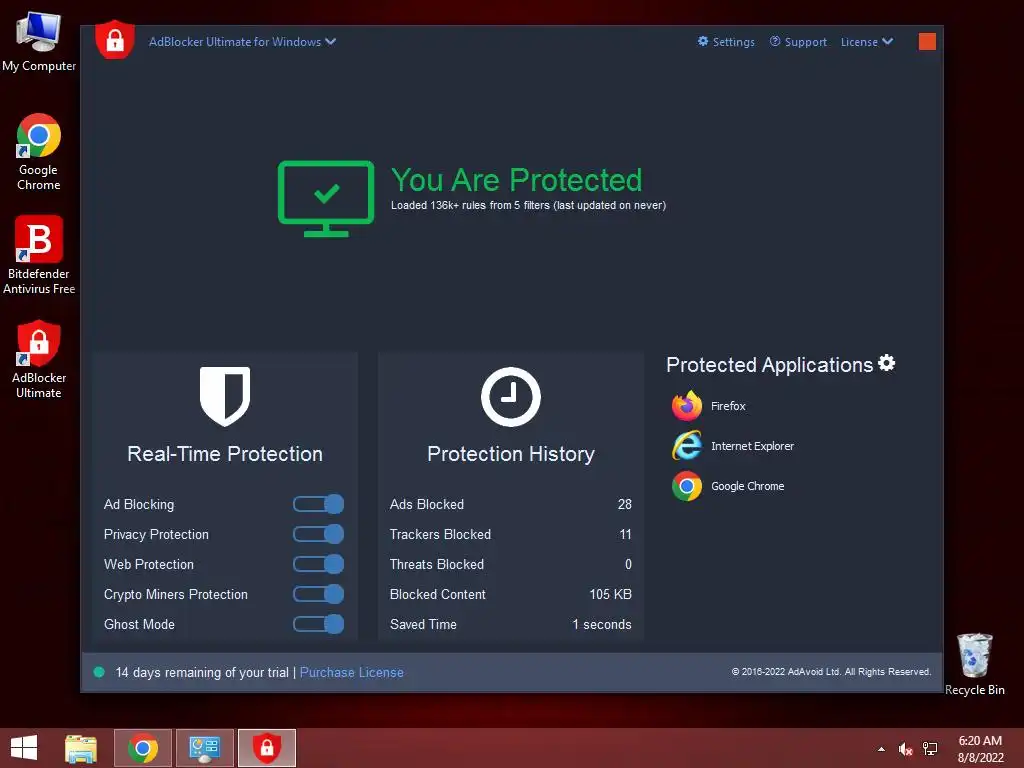The width and height of the screenshot is (1024, 768).
Task: Click the muted volume tray icon
Action: tap(905, 749)
